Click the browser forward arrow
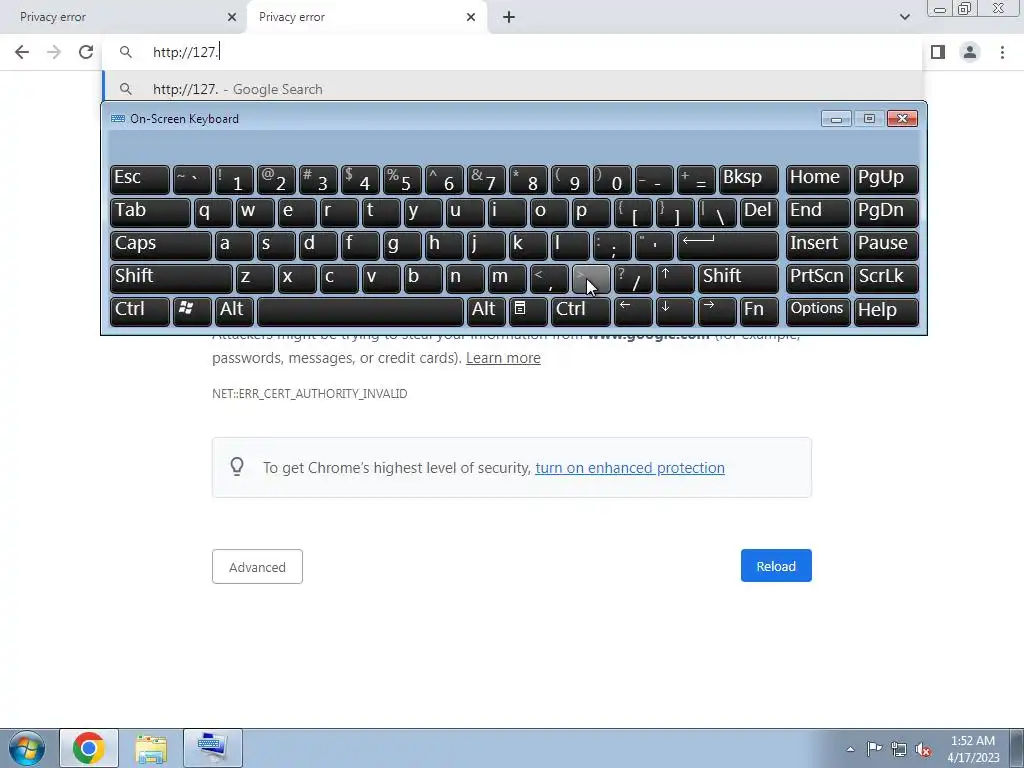1024x768 pixels. click(54, 52)
